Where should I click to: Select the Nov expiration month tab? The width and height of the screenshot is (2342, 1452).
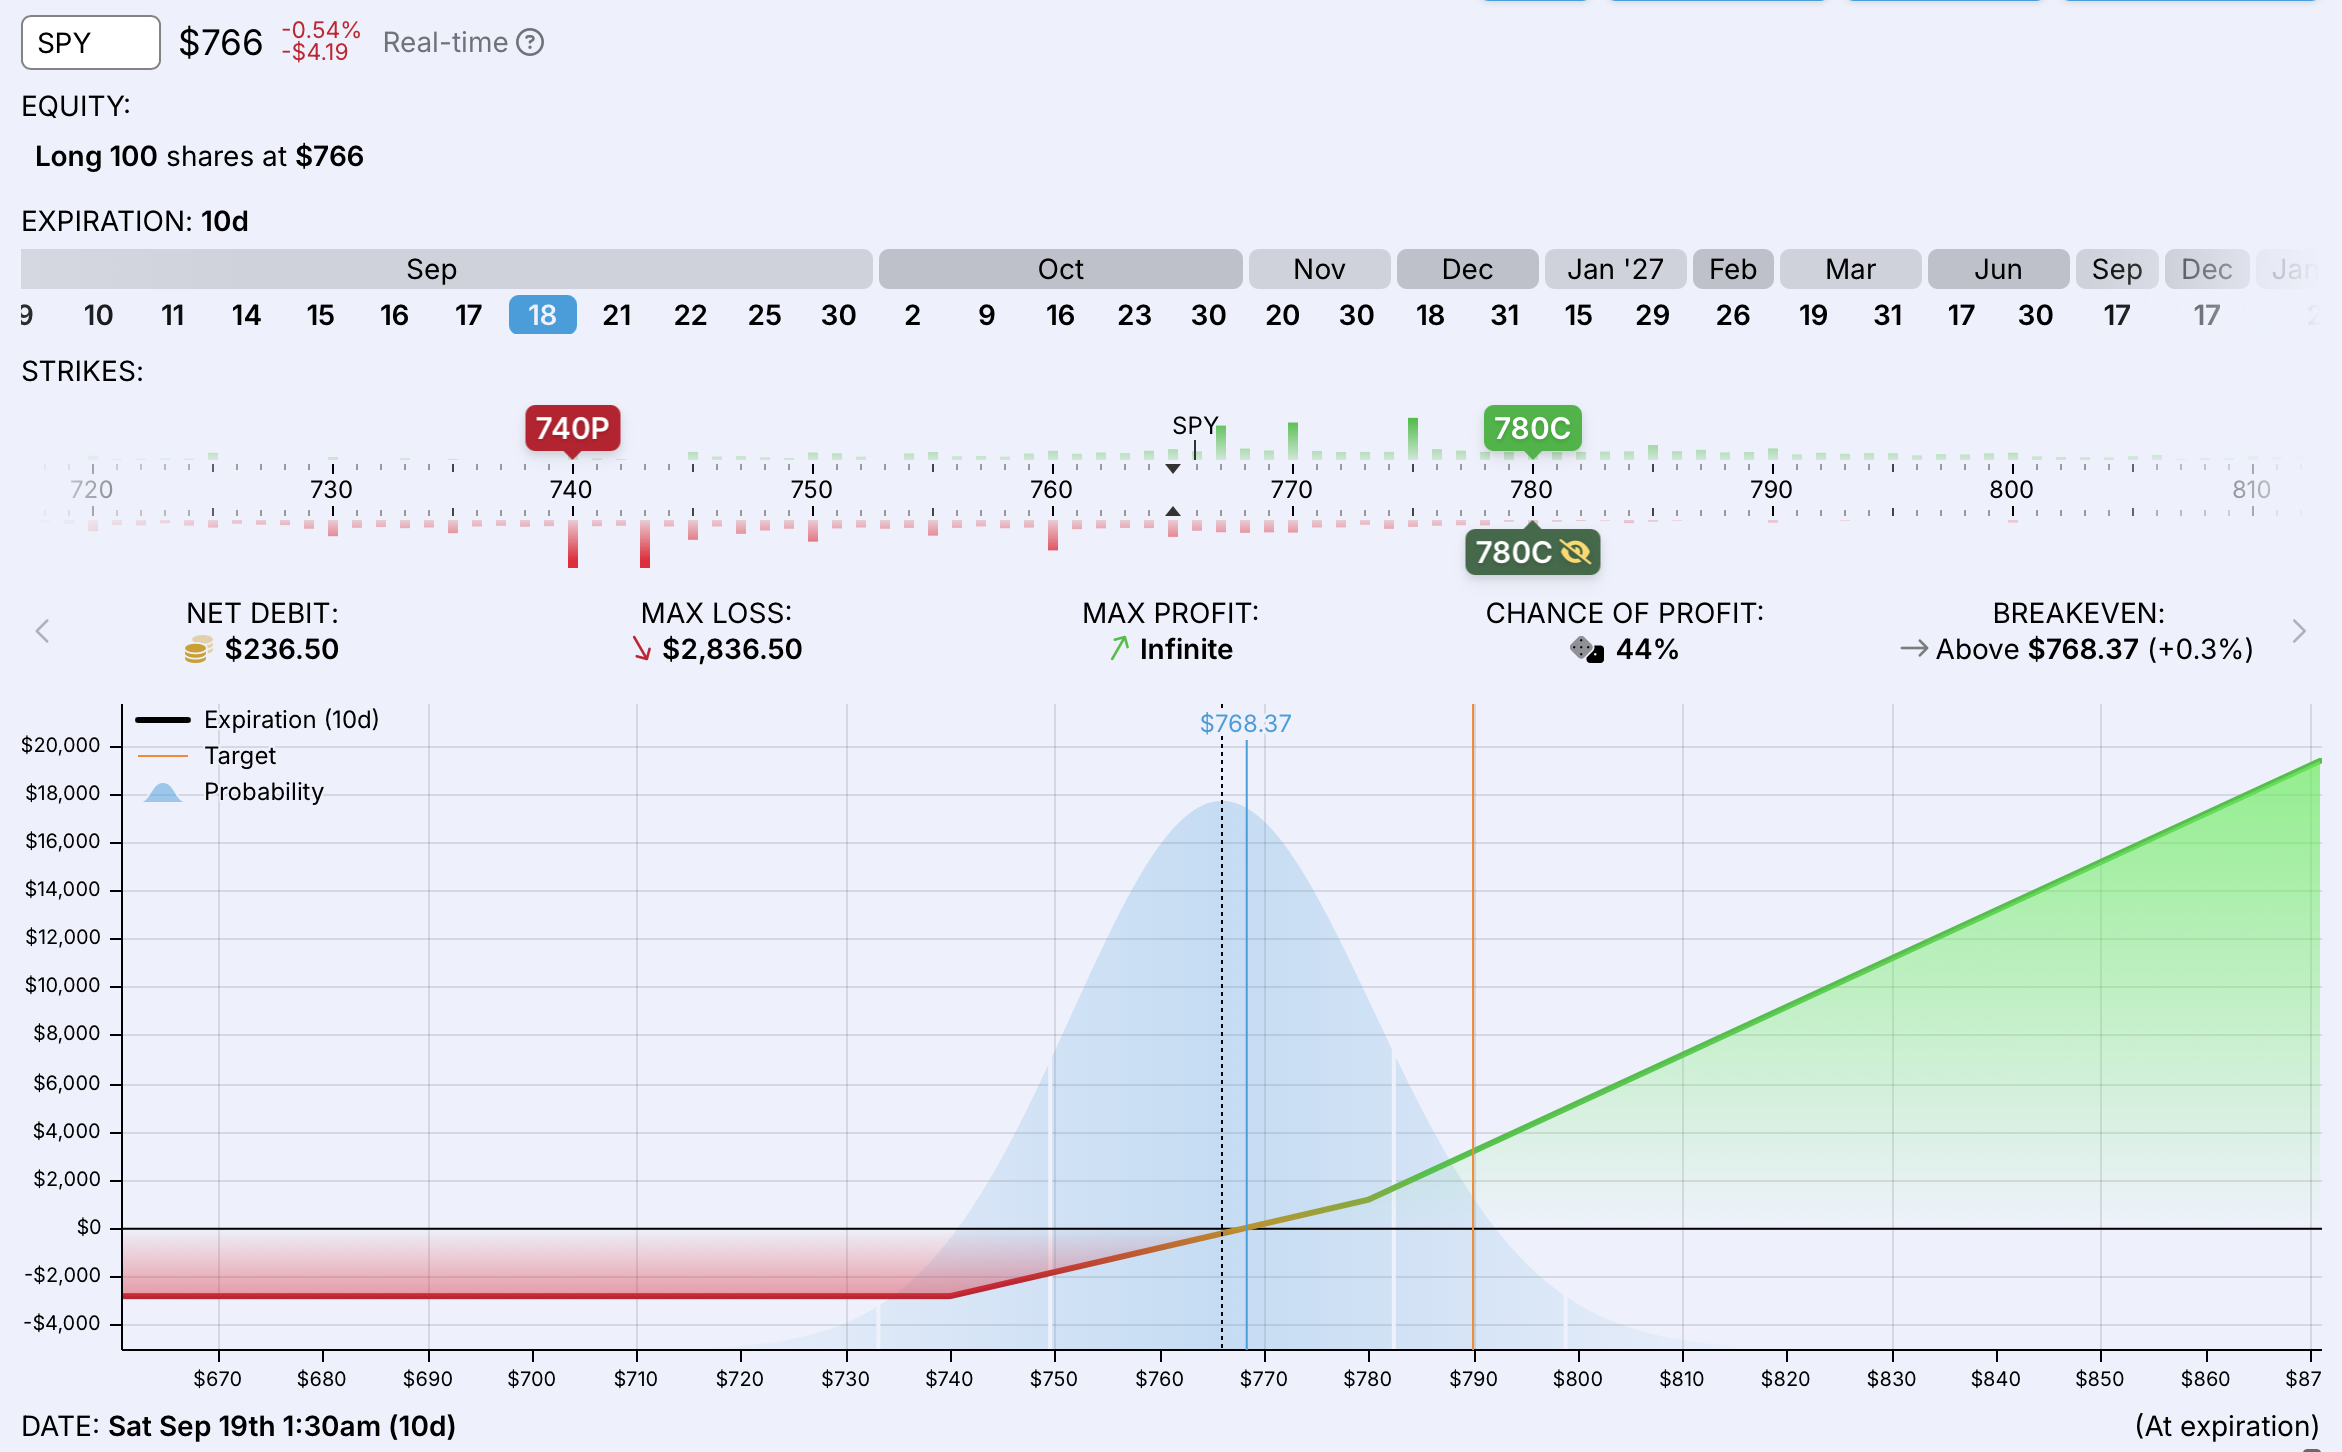(x=1319, y=269)
